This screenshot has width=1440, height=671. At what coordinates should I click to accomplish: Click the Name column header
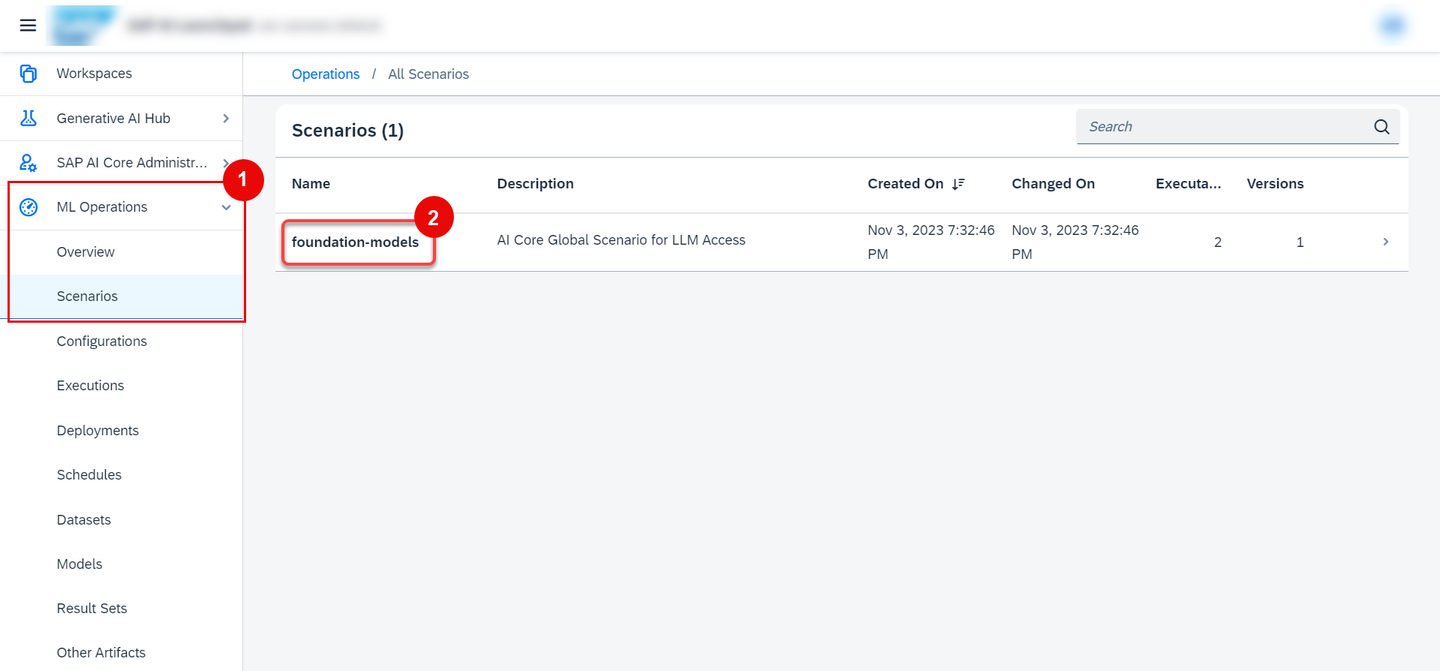pos(311,184)
